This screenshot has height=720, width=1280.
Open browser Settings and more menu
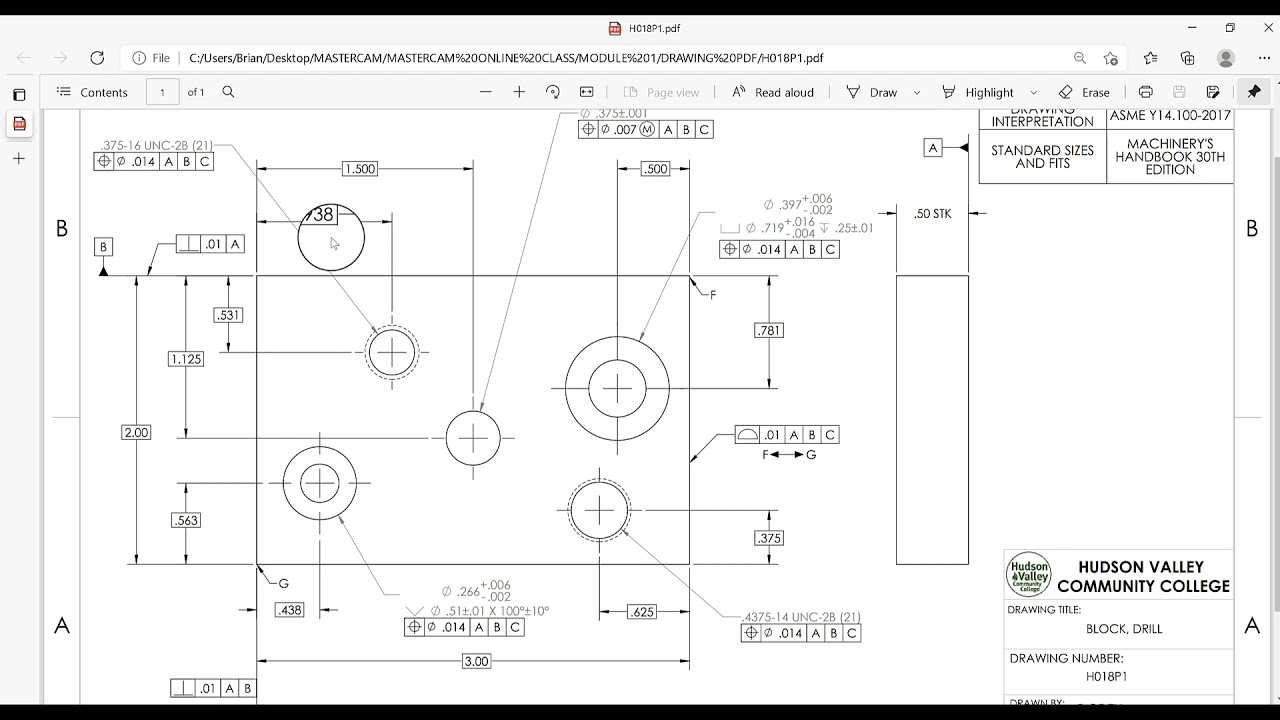(x=1262, y=58)
